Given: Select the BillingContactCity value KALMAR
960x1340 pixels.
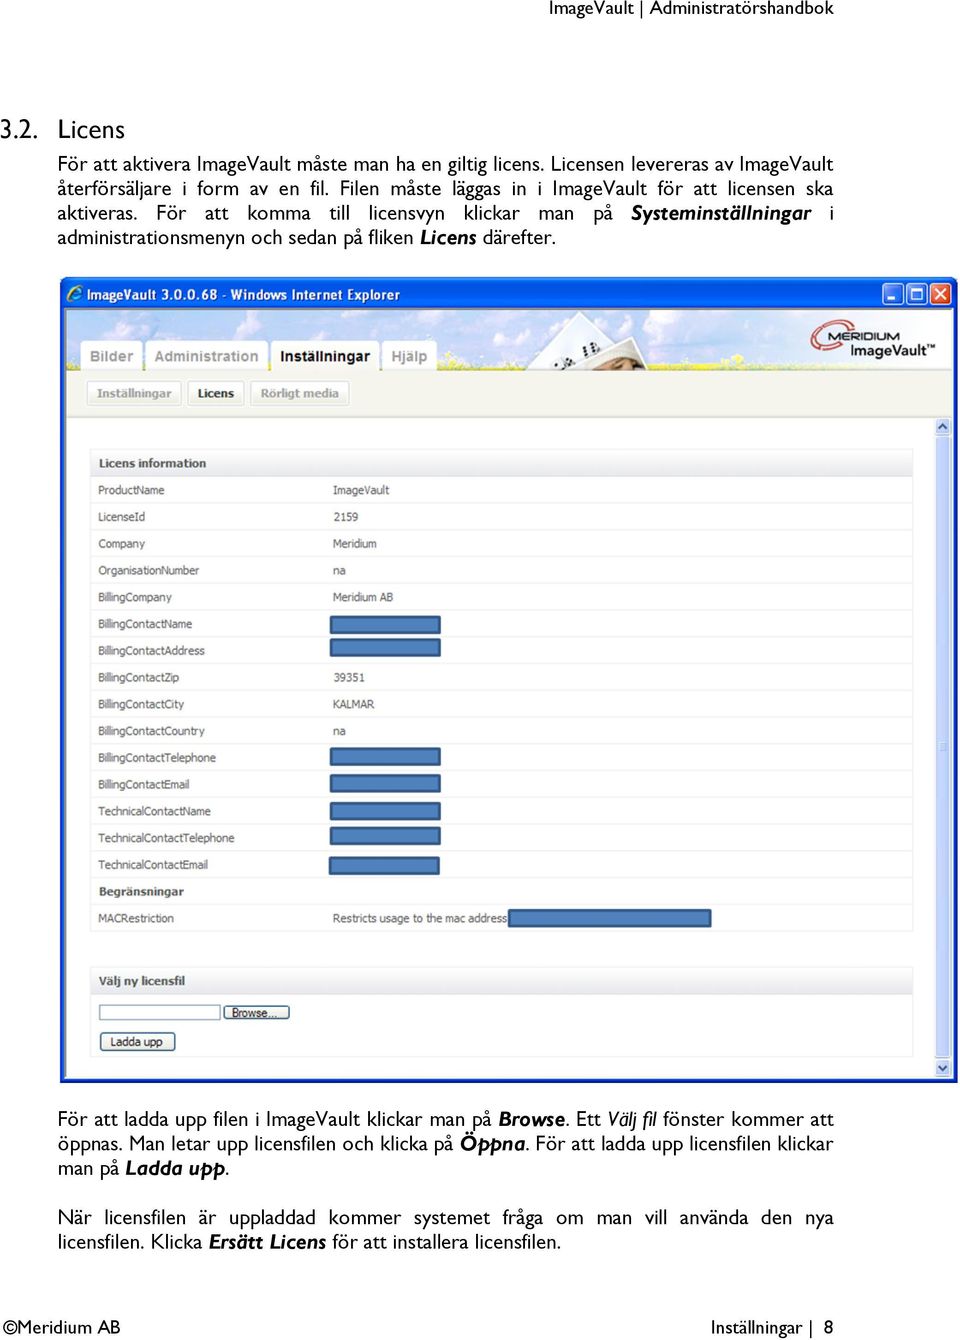Looking at the screenshot, I should pyautogui.click(x=353, y=704).
